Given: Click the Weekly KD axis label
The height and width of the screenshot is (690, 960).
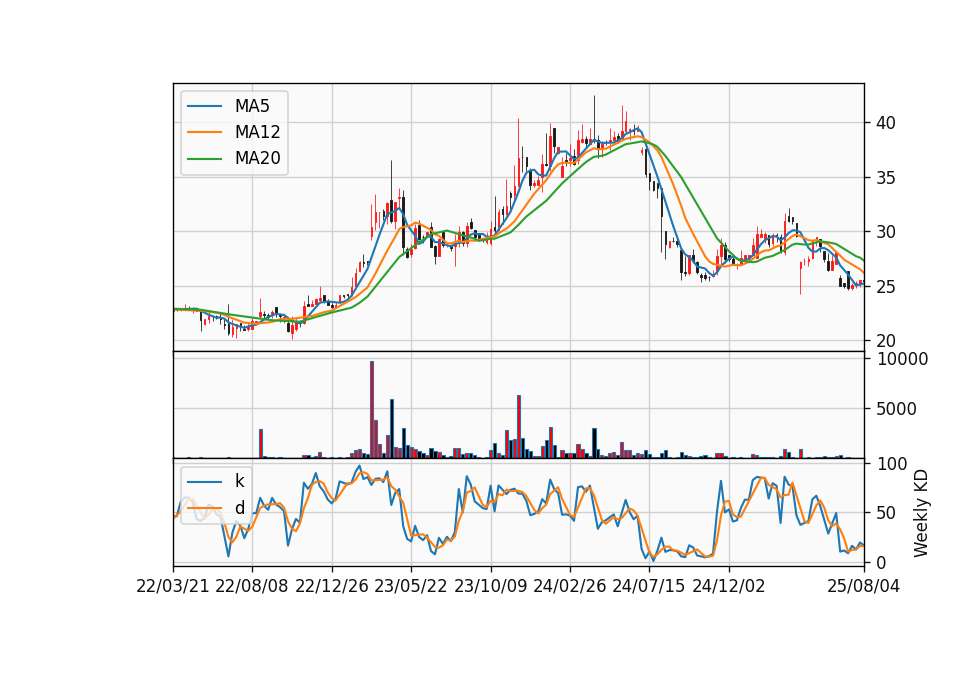Looking at the screenshot, I should tap(921, 514).
